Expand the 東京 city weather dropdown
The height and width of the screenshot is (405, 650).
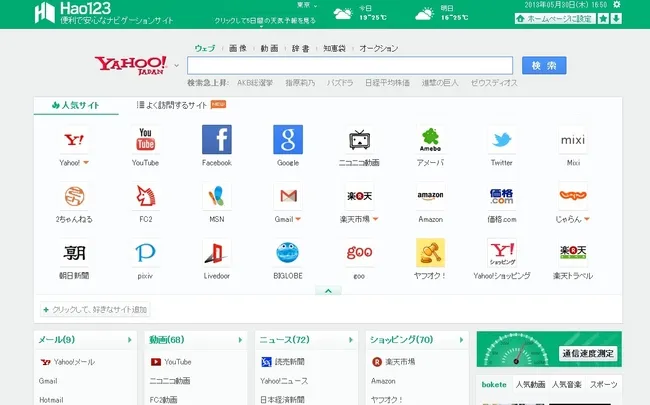click(x=313, y=5)
